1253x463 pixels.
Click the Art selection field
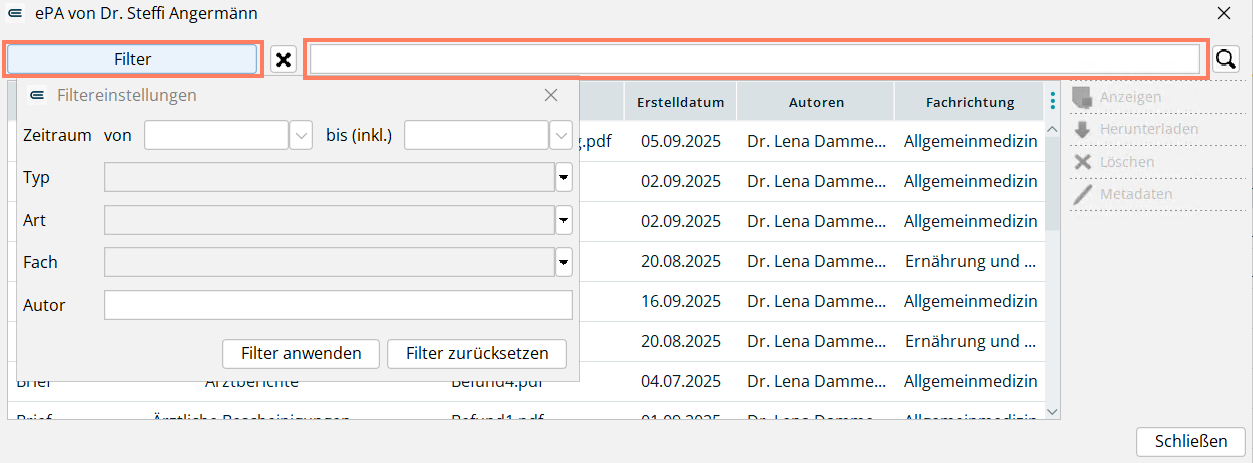click(329, 220)
